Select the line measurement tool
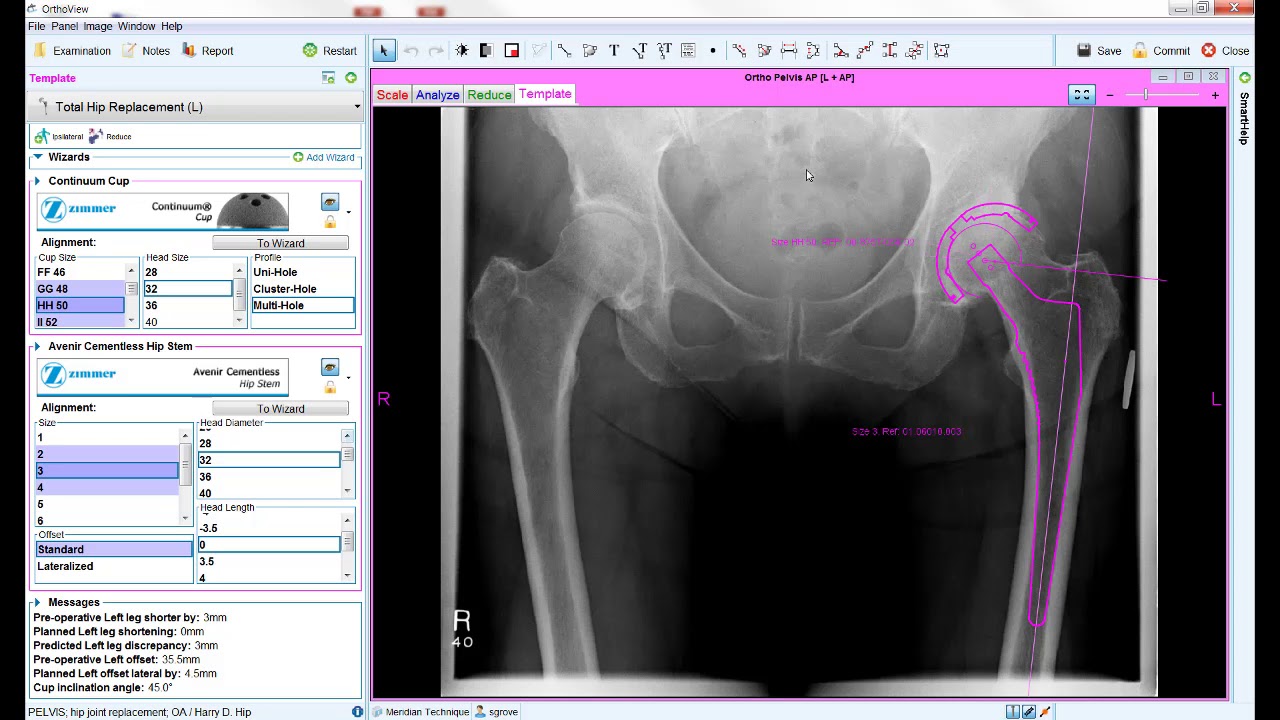1280x720 pixels. 564,50
